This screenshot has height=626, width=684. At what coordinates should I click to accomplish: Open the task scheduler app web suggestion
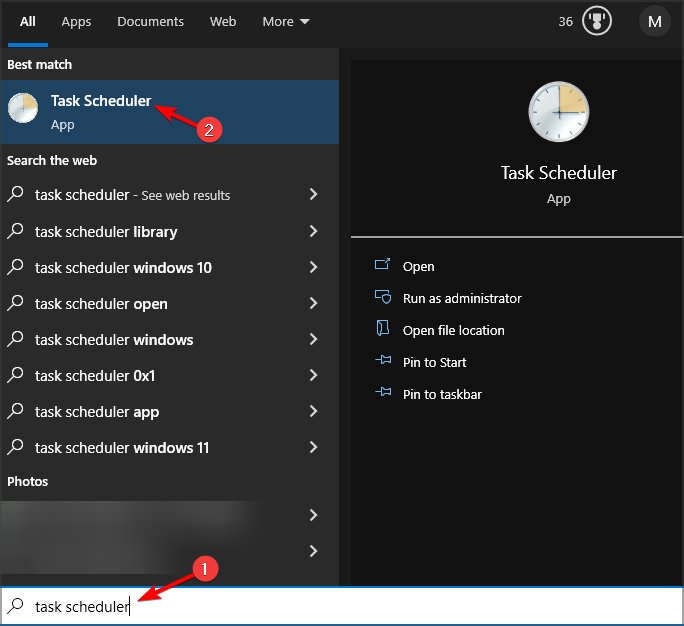[97, 411]
